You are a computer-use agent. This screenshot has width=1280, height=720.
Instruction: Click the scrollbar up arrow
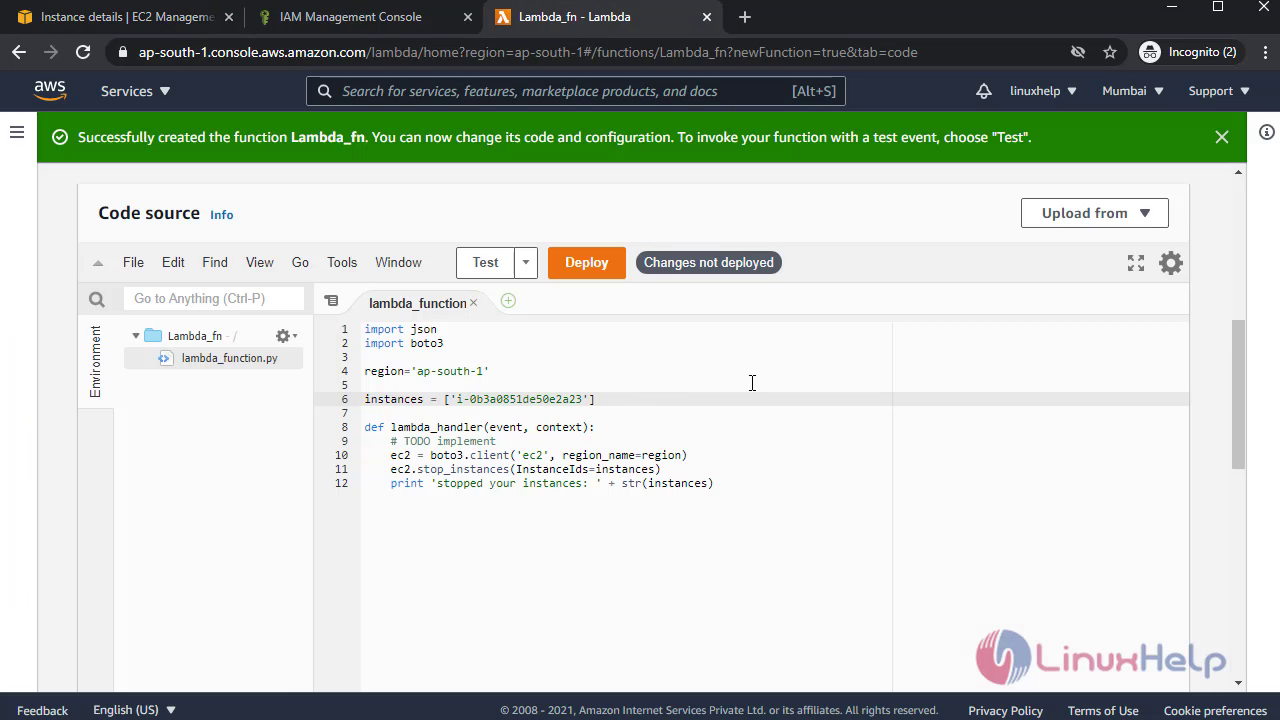click(1239, 173)
